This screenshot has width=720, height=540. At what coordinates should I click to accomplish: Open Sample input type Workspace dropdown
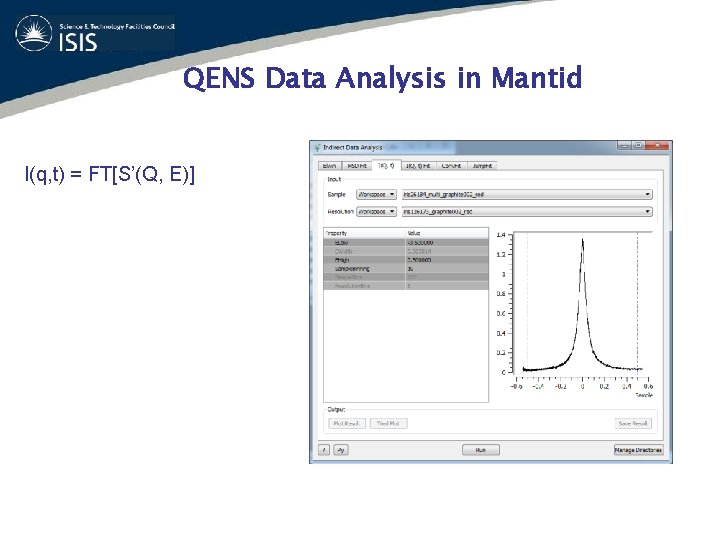[x=376, y=195]
